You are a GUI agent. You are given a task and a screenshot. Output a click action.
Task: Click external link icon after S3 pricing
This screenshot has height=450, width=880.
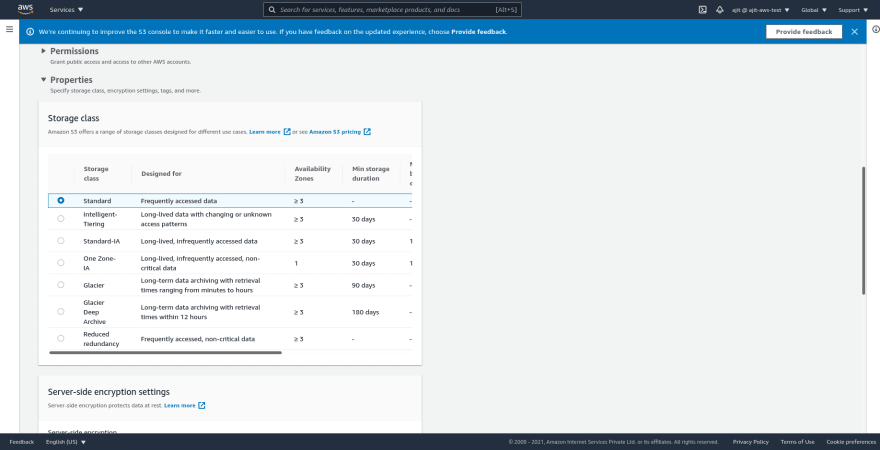pos(367,132)
